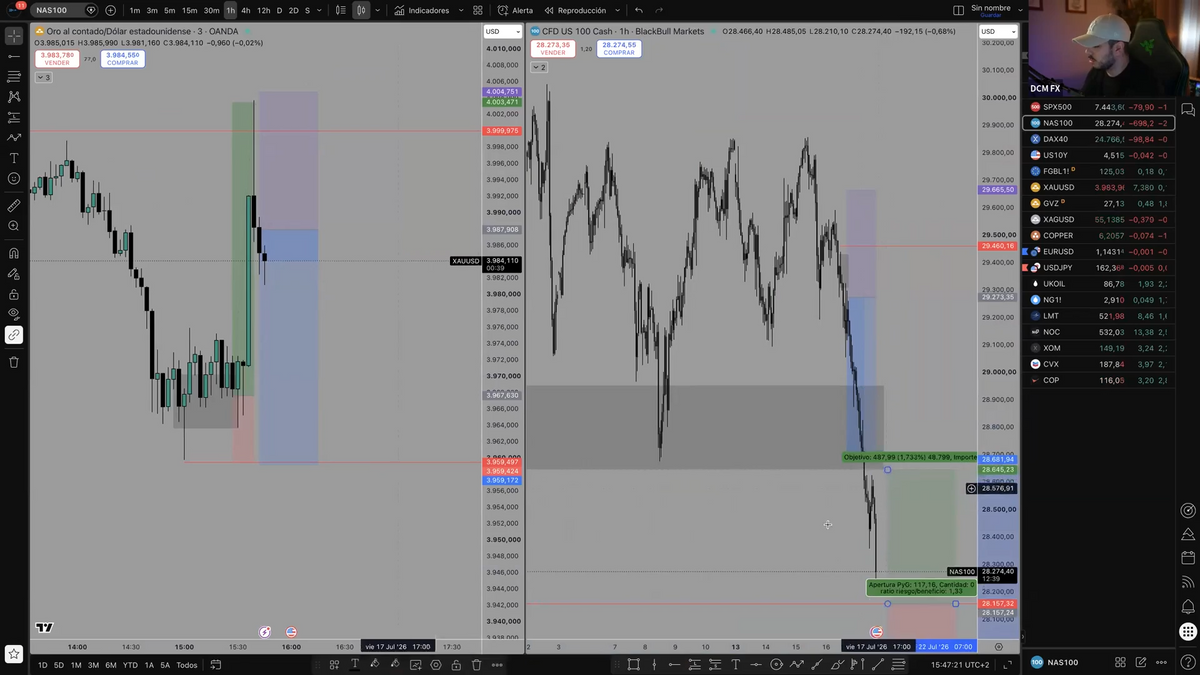1200x675 pixels.
Task: Click the add symbol plus button
Action: 110,10
